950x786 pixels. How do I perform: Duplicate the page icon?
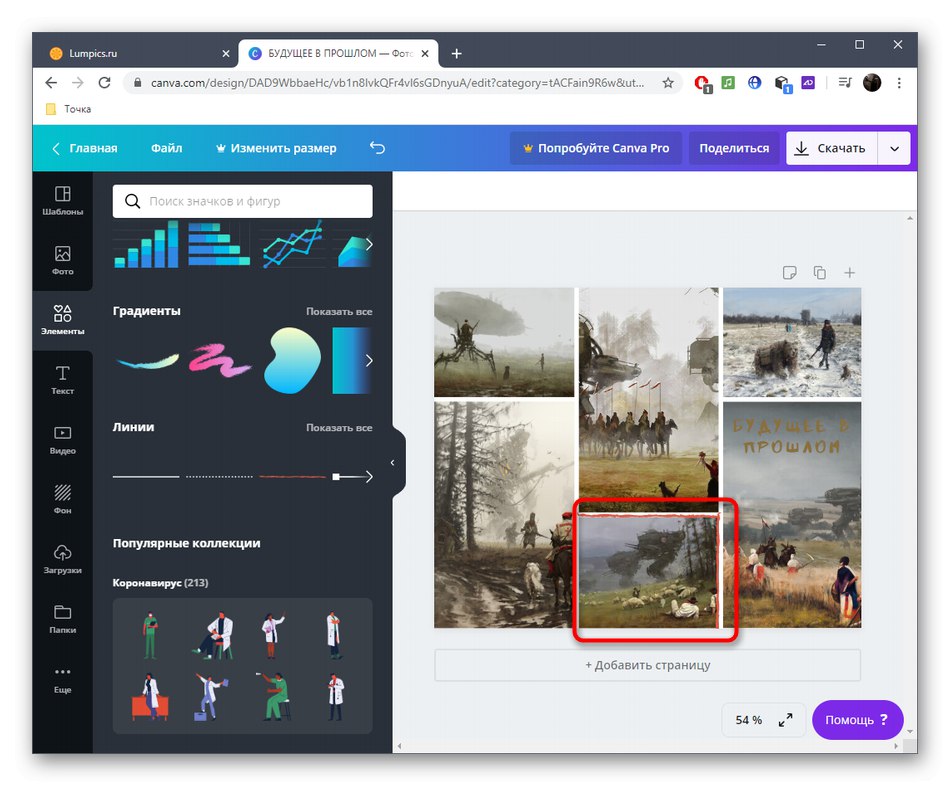819,273
